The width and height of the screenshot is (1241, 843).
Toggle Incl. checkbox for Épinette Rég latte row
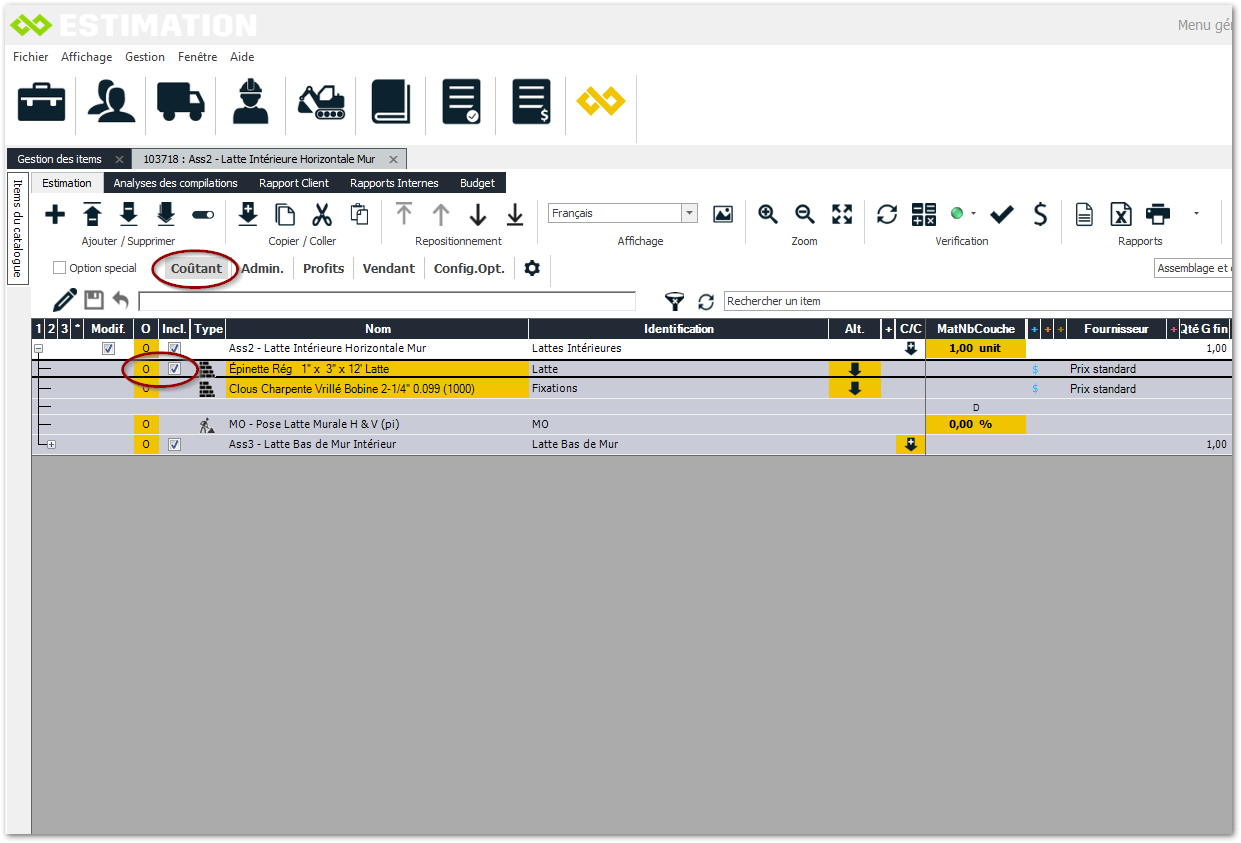(175, 369)
